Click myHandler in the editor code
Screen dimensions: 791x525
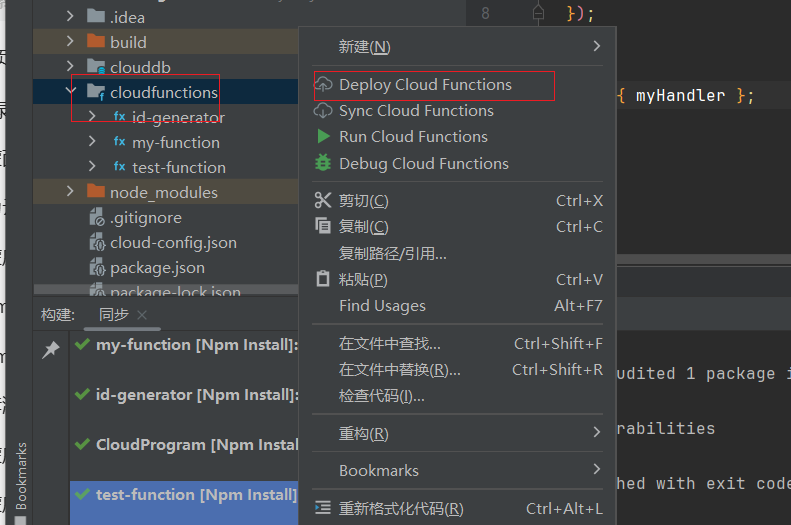coord(680,95)
